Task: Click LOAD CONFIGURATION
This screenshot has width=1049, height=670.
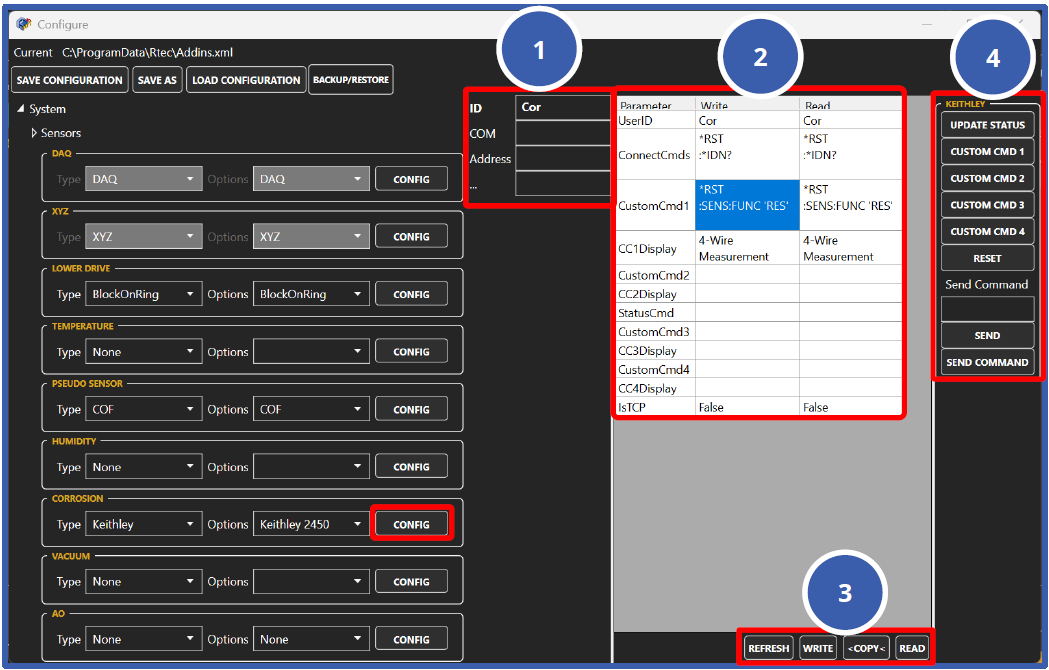Action: pyautogui.click(x=245, y=80)
